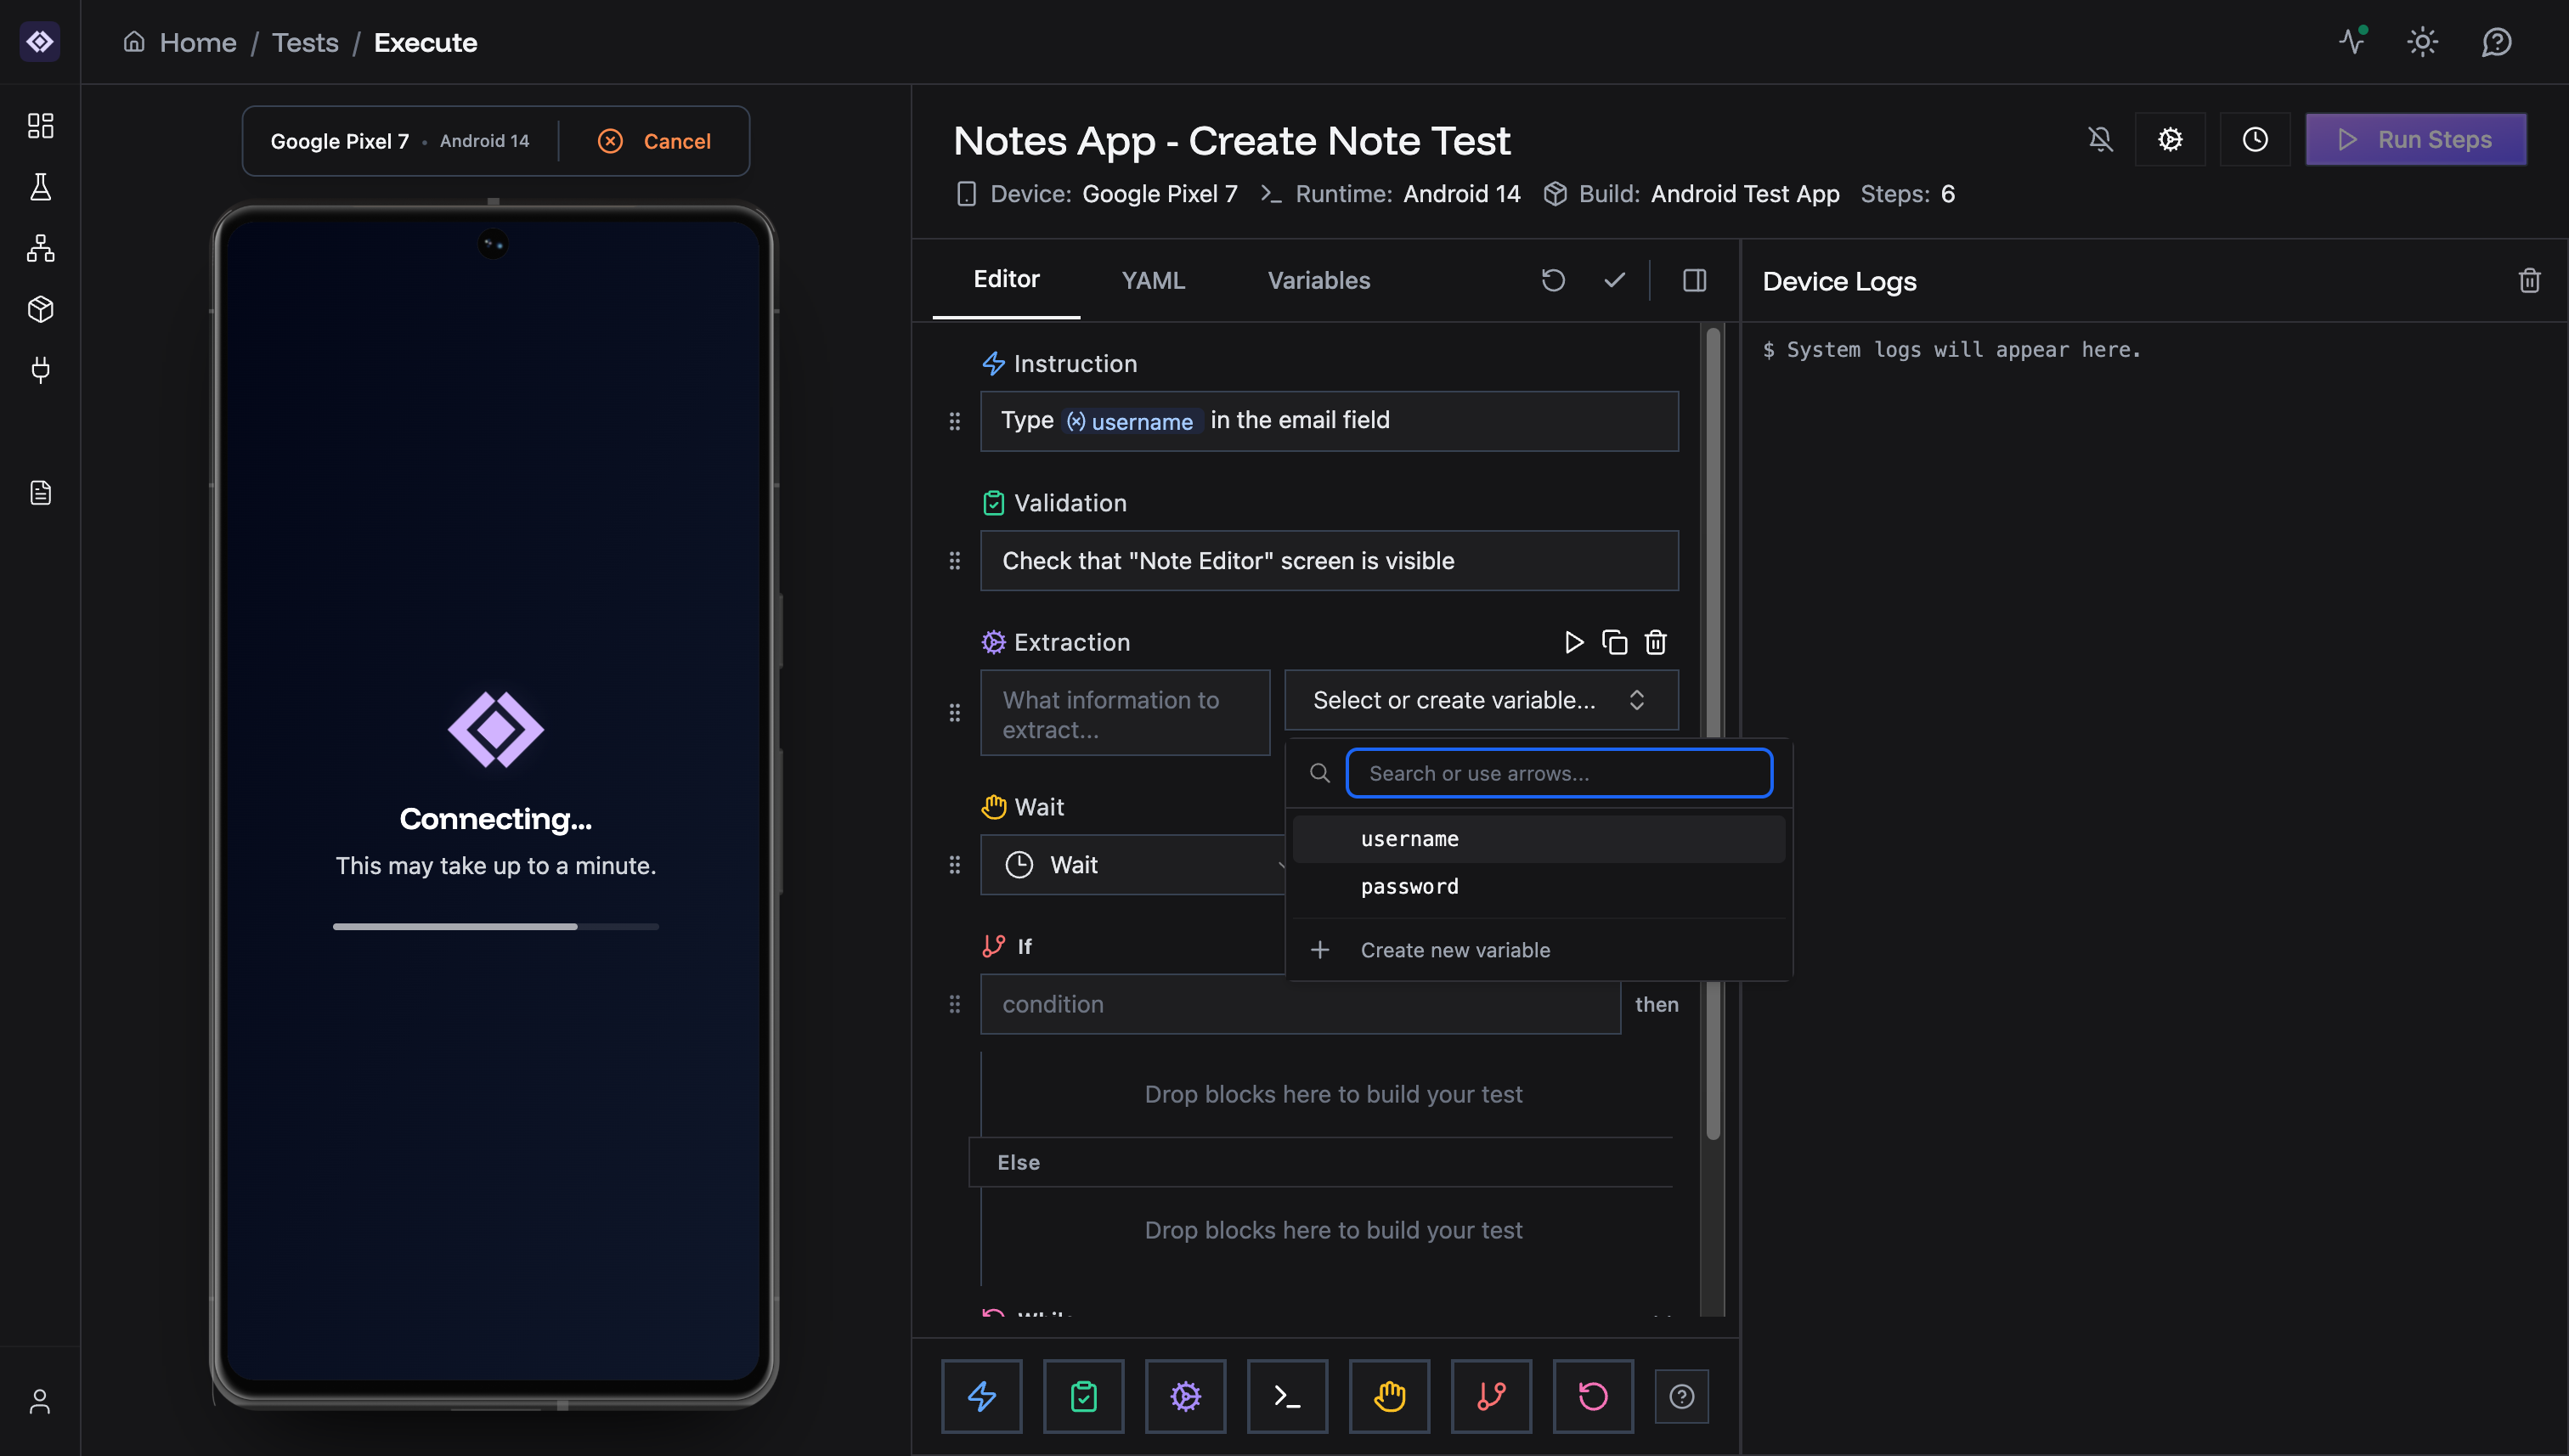The width and height of the screenshot is (2569, 1456).
Task: Toggle the light/dark theme sun icon
Action: pos(2422,42)
